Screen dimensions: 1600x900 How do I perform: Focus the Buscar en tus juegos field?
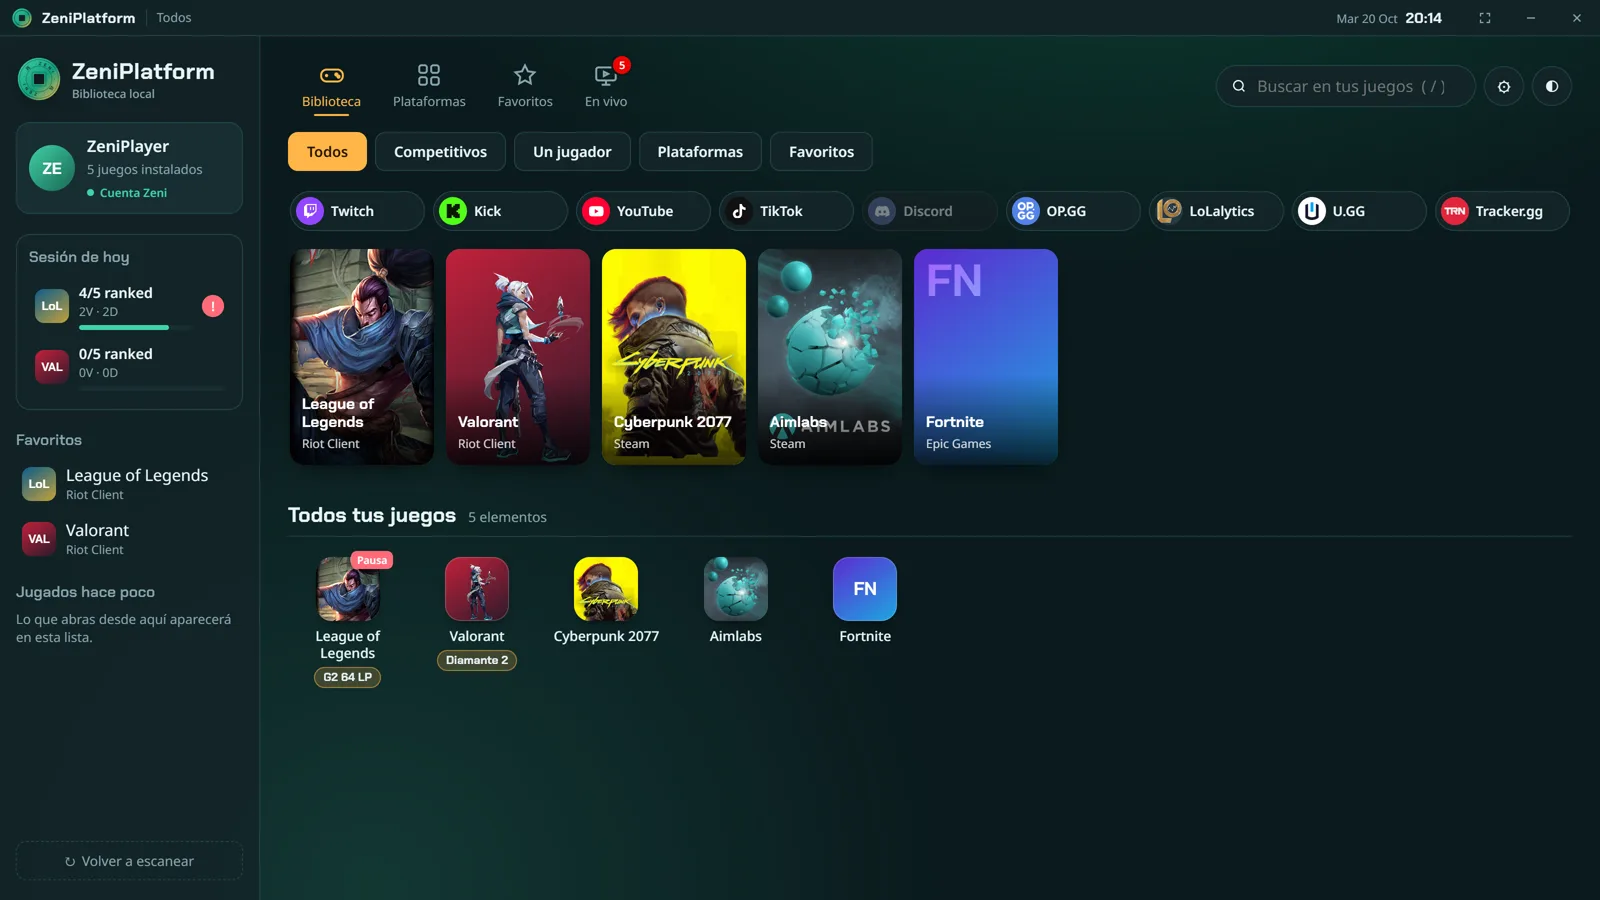1346,86
